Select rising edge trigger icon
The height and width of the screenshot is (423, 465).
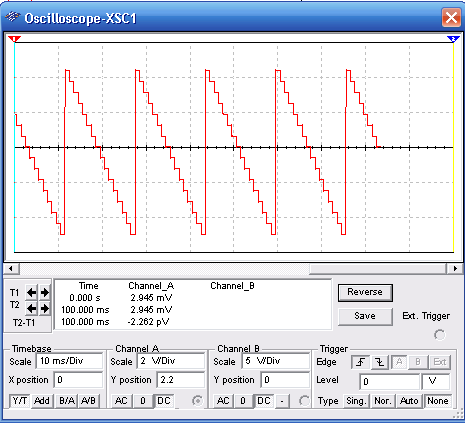tap(360, 362)
